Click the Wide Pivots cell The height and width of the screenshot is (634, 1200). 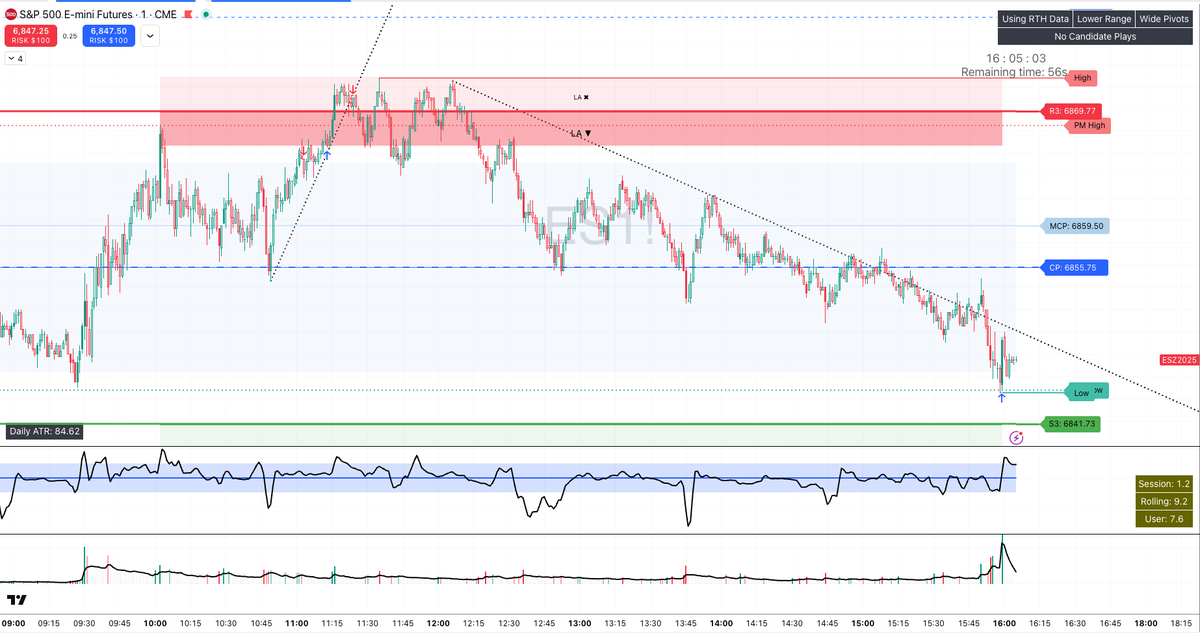1164,19
